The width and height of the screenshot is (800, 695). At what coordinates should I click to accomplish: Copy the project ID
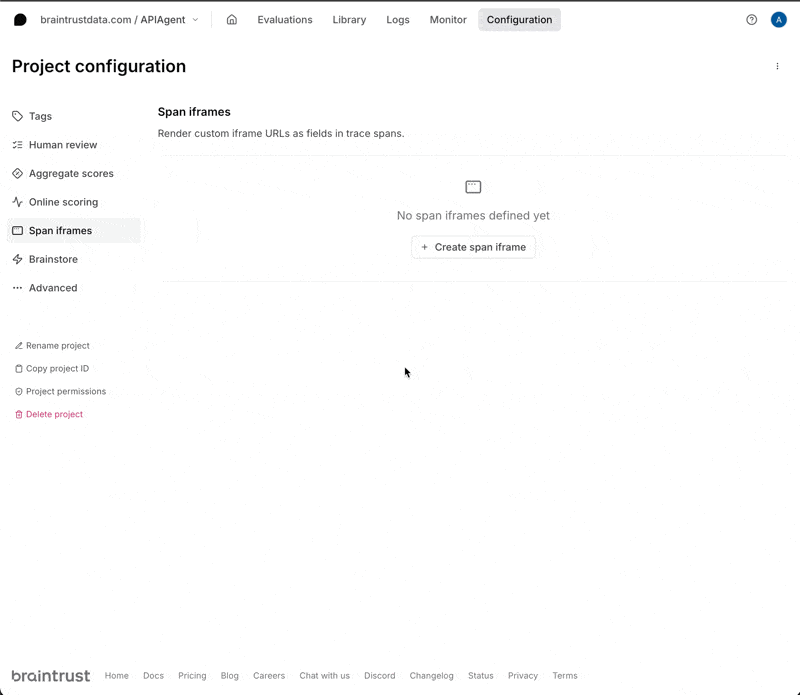click(57, 369)
